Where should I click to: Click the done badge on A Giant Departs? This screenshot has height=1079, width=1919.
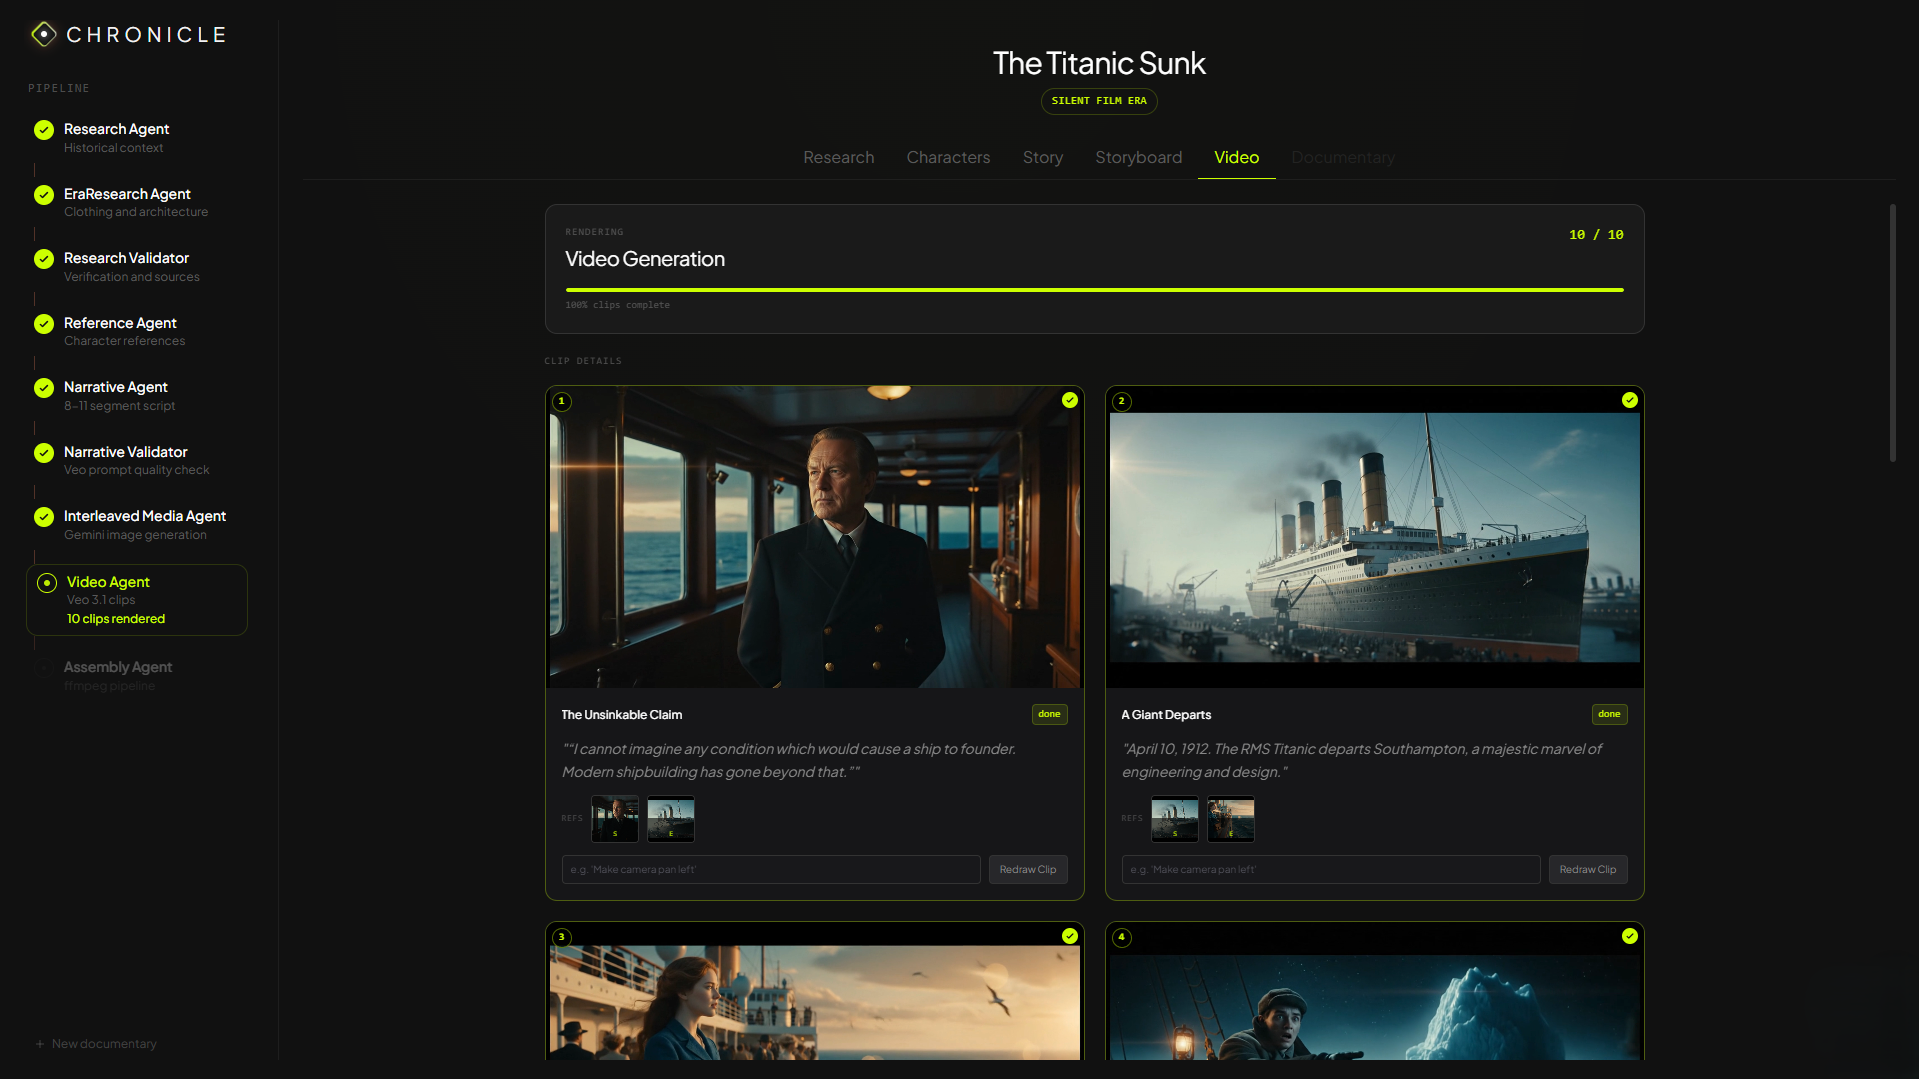point(1609,714)
